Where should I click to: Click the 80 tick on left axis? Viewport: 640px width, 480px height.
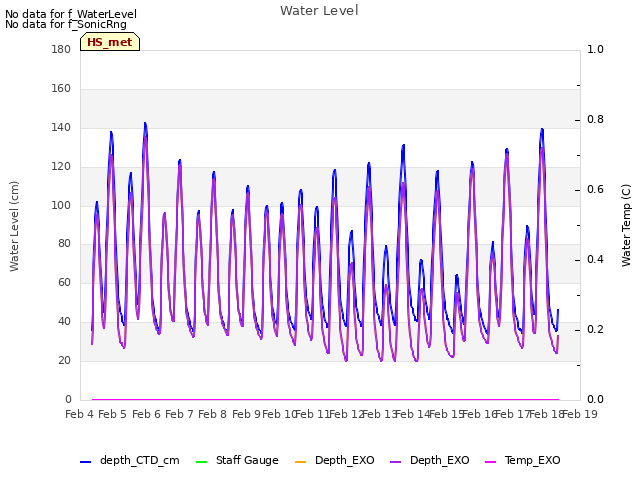coord(64,244)
